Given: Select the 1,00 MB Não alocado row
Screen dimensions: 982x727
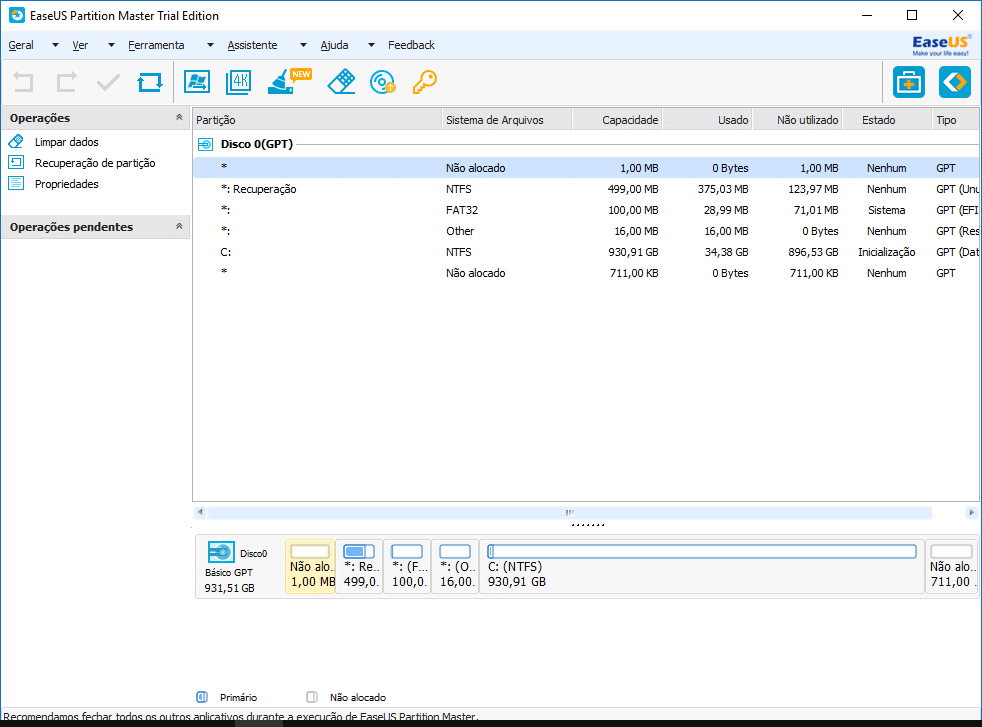Looking at the screenshot, I should click(x=586, y=168).
